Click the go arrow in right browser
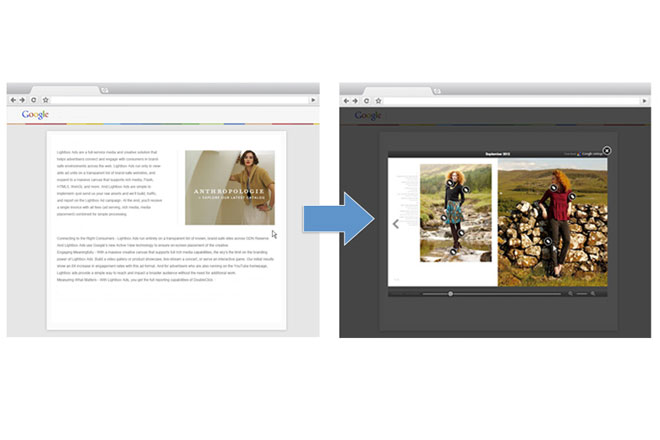The height and width of the screenshot is (440, 660). (x=644, y=101)
